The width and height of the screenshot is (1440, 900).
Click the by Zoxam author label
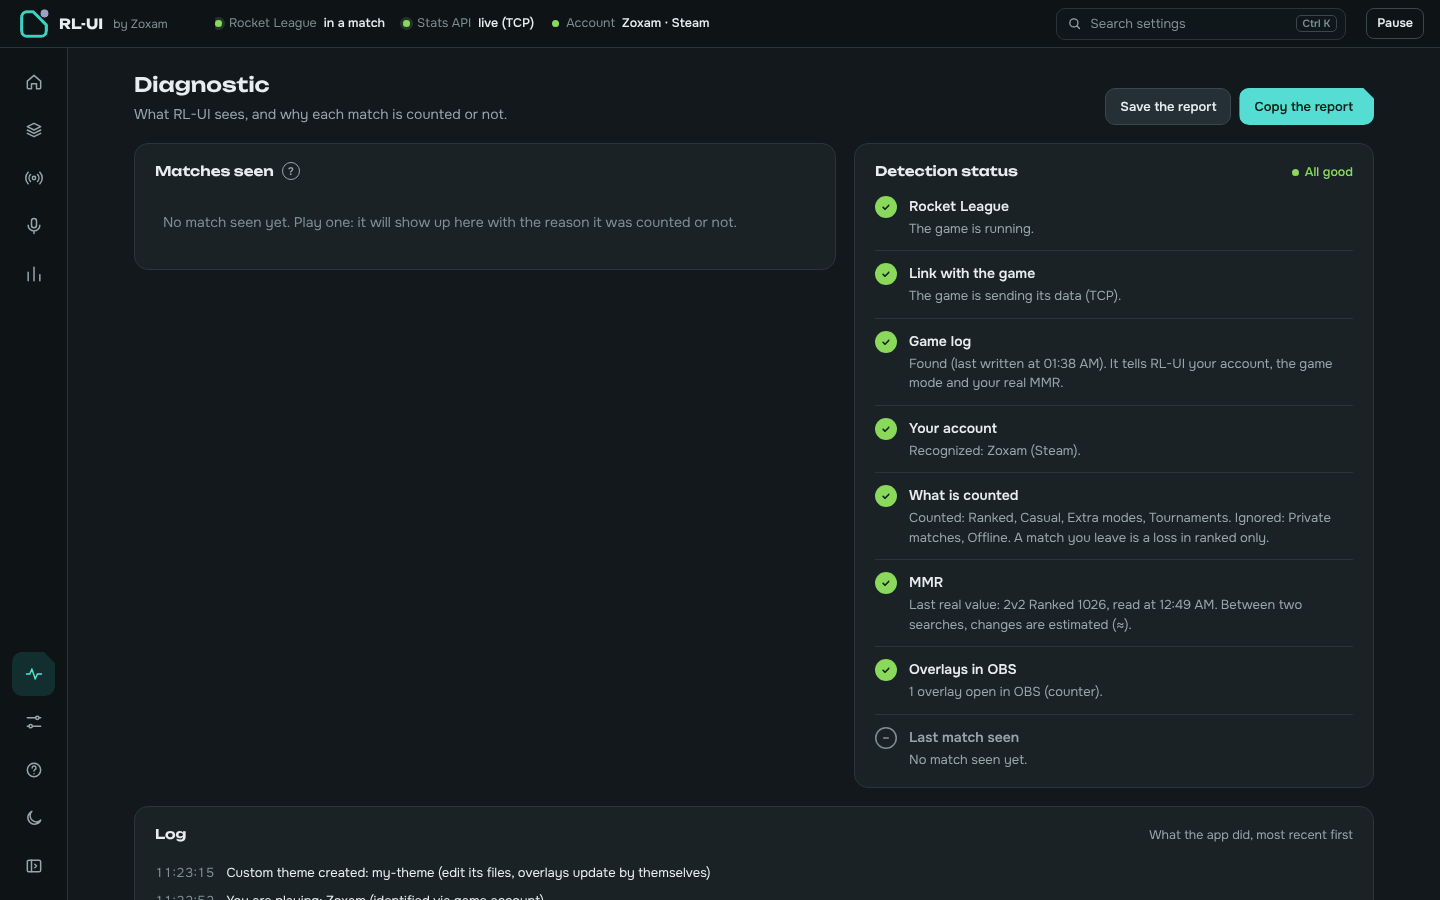pyautogui.click(x=140, y=24)
